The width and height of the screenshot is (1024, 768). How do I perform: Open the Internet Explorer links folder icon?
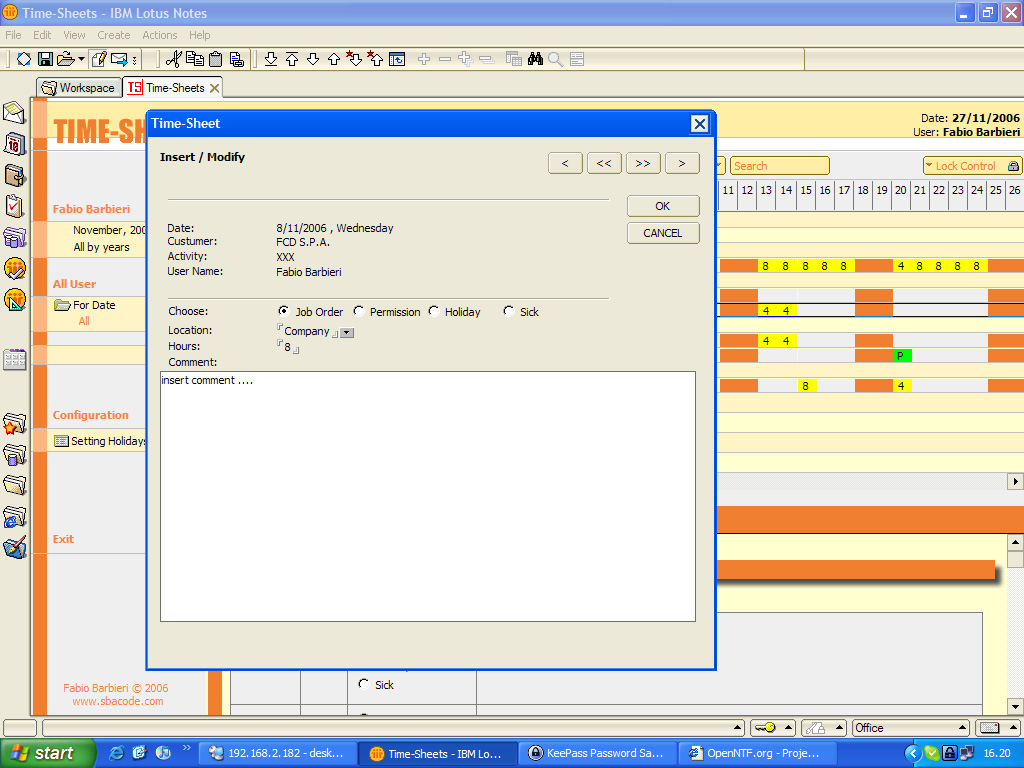[14, 517]
